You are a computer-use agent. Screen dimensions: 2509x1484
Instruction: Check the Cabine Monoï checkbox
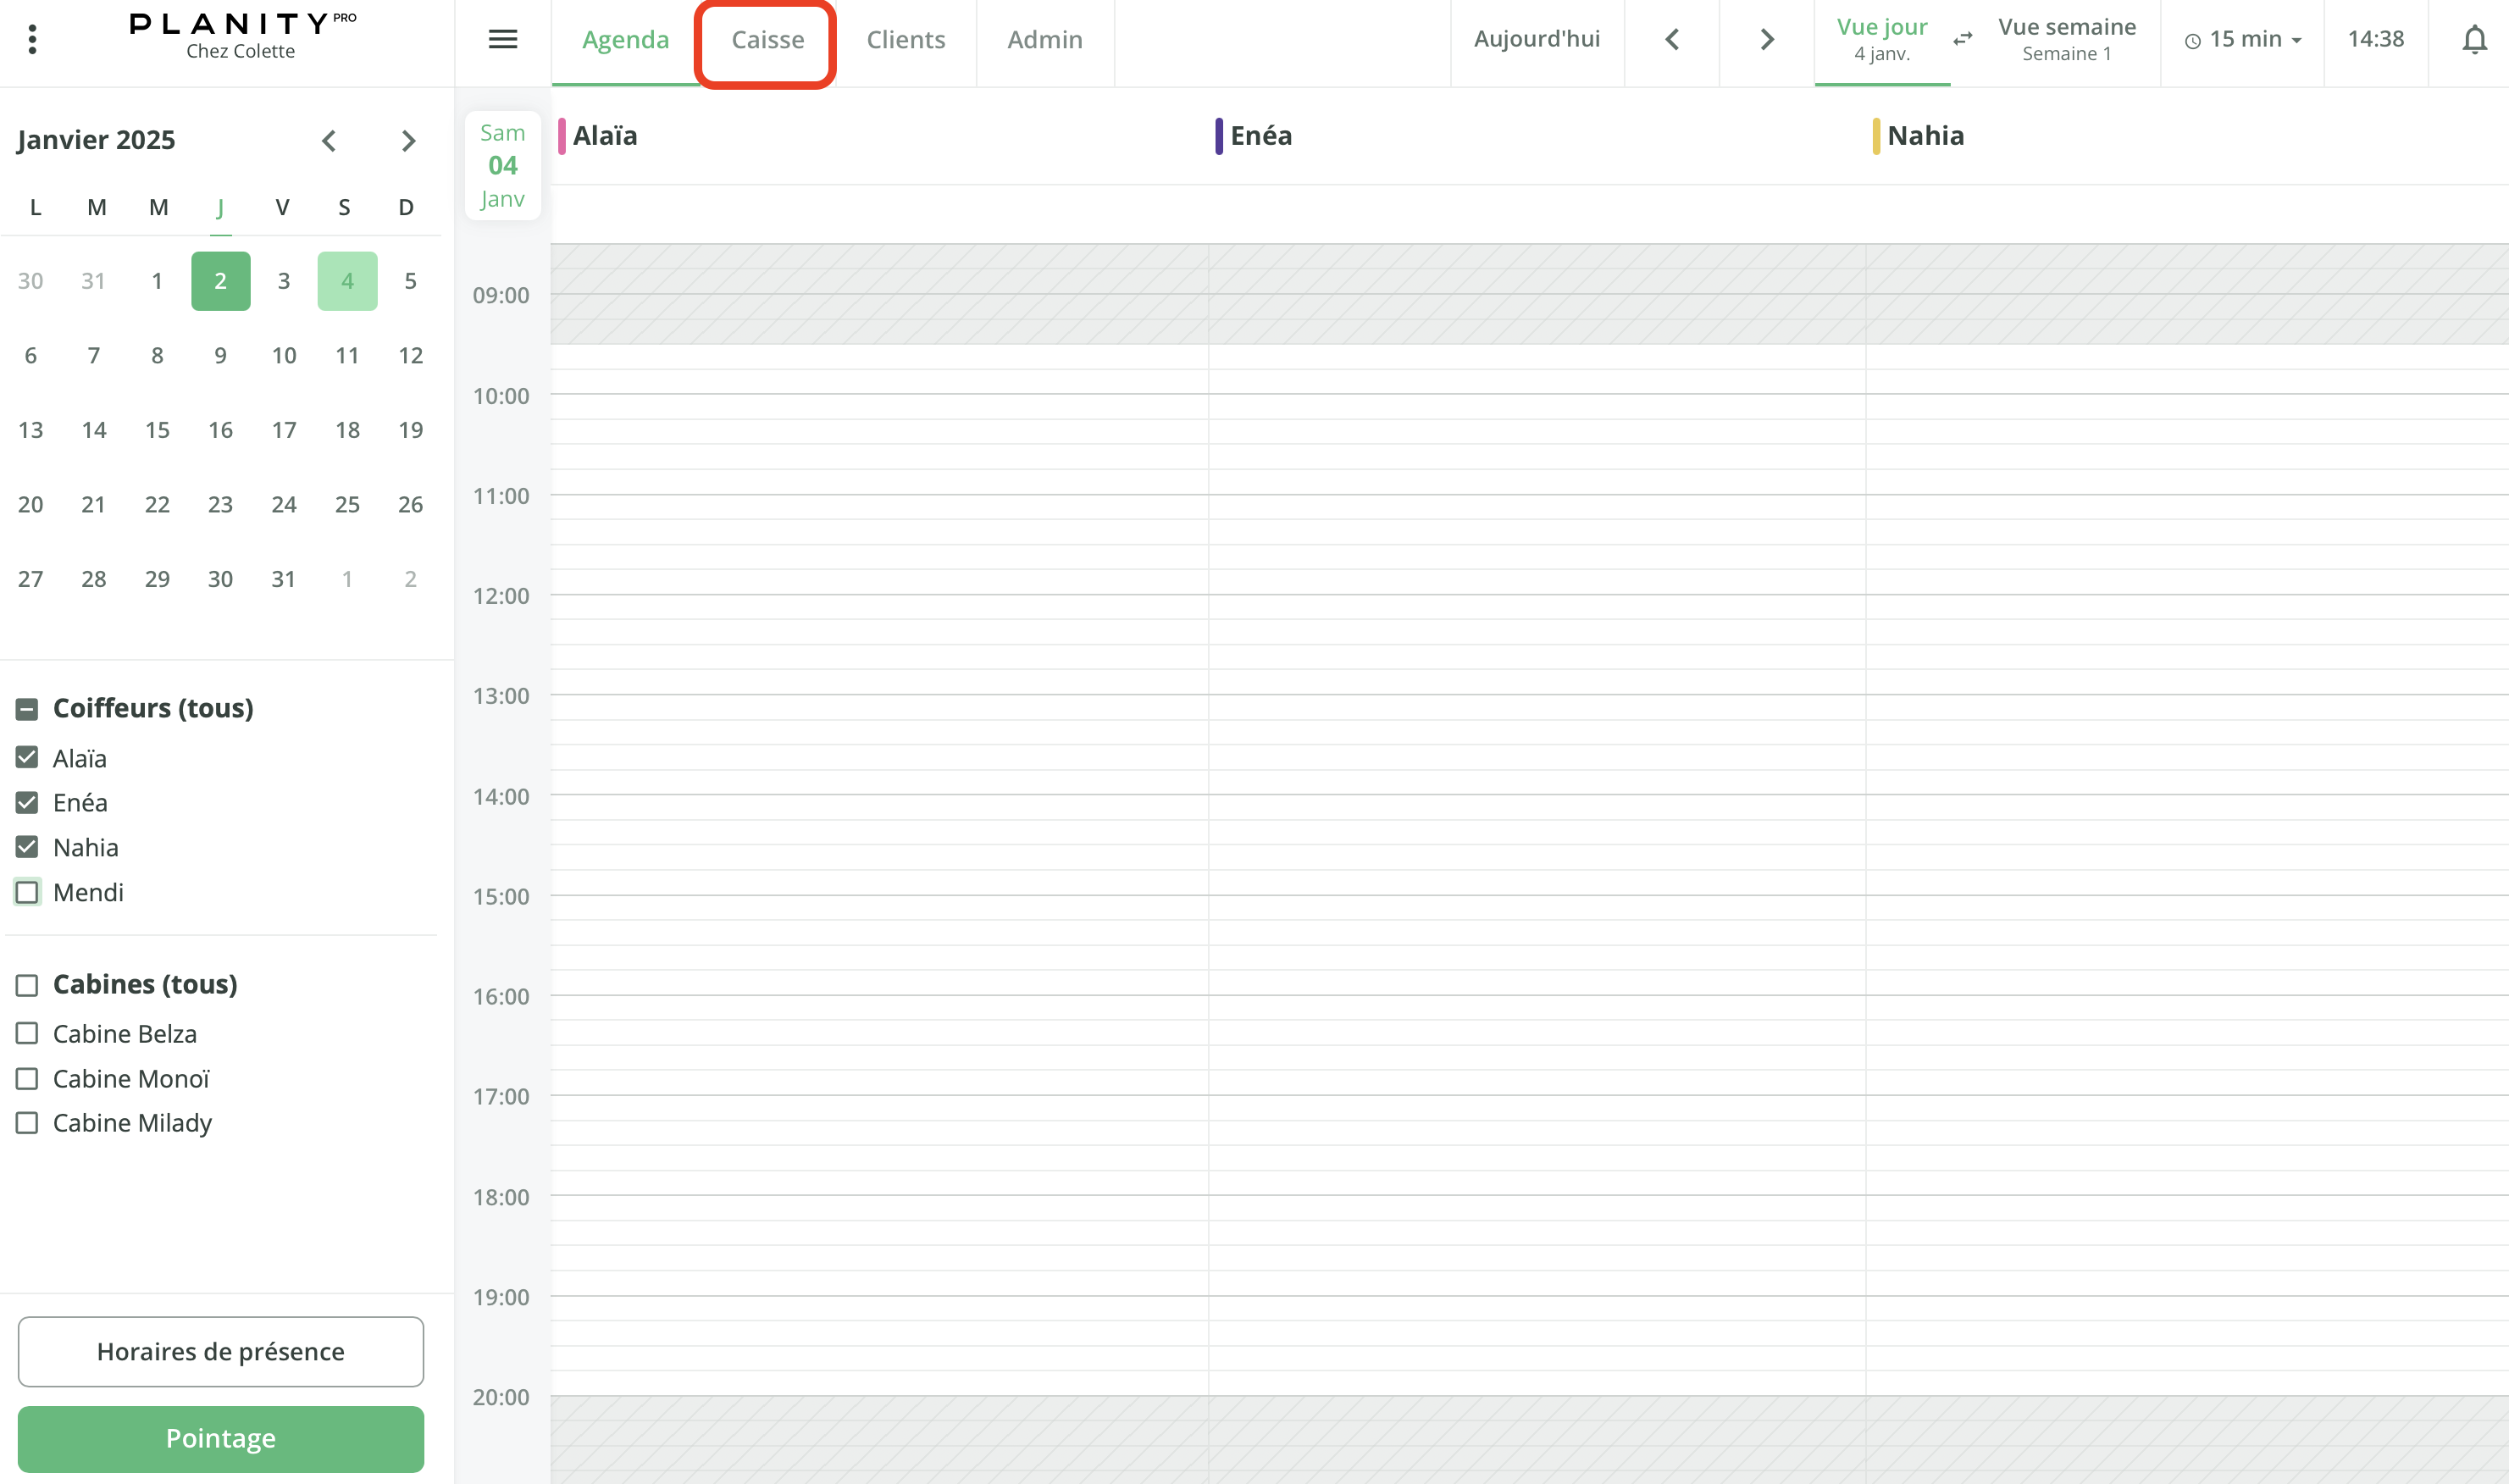[x=27, y=1079]
